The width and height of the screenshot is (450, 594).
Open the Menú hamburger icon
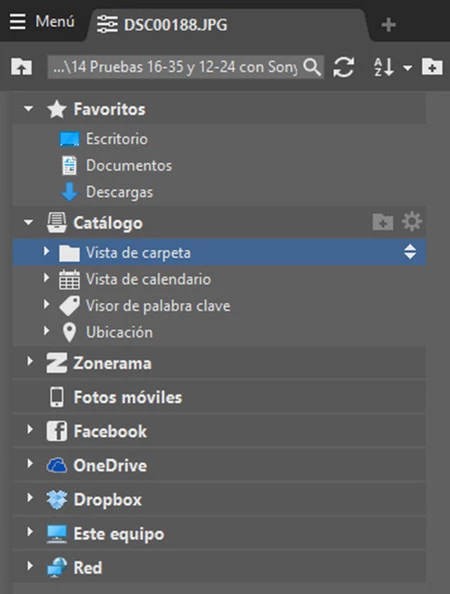17,22
